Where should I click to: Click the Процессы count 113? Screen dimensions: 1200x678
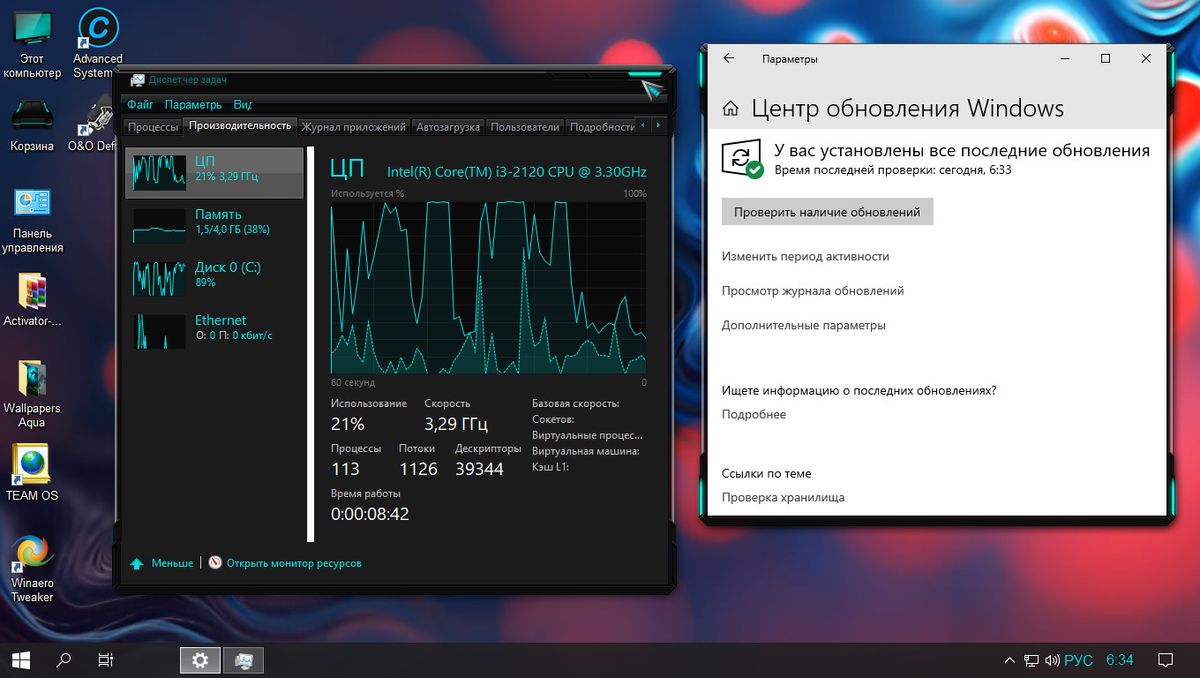click(345, 468)
